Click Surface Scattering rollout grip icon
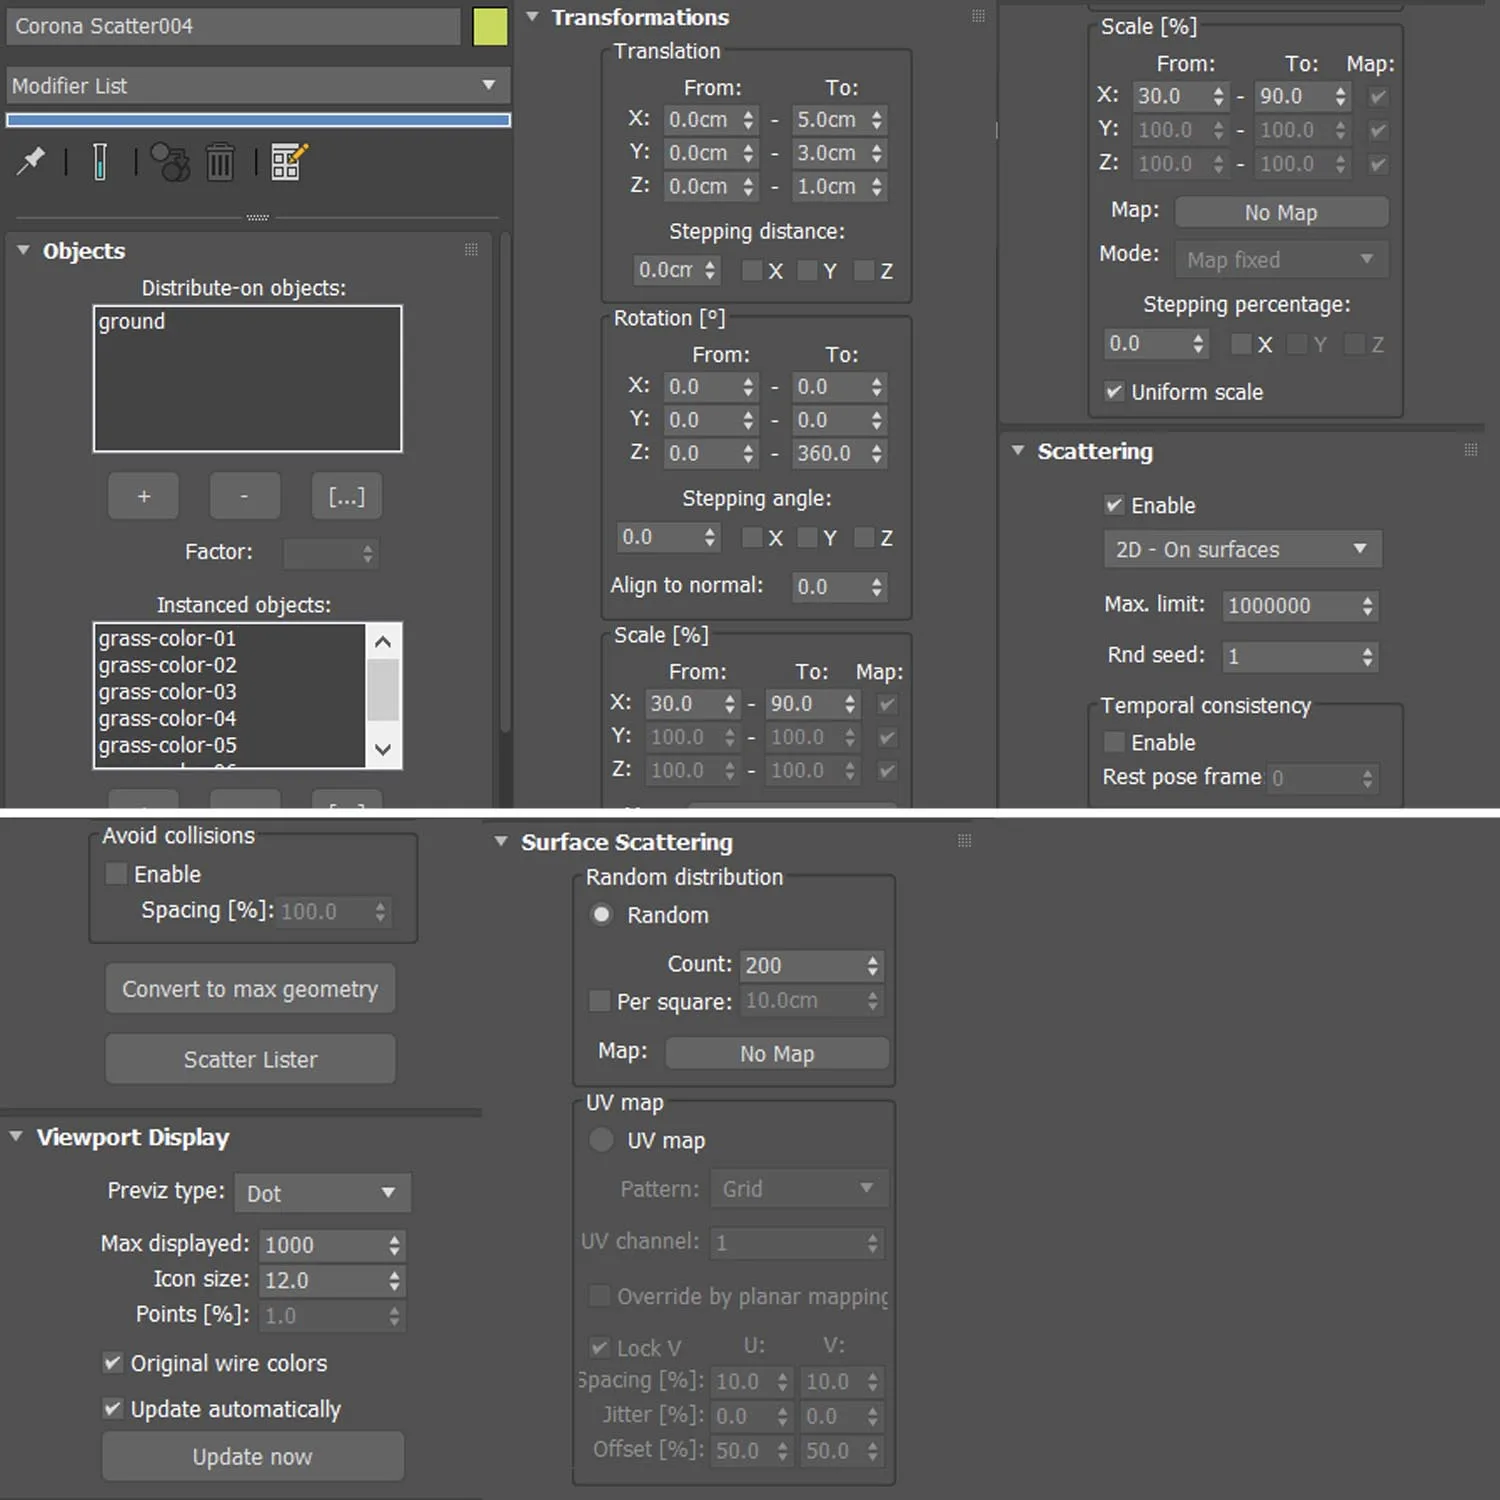This screenshot has width=1500, height=1500. pos(964,841)
